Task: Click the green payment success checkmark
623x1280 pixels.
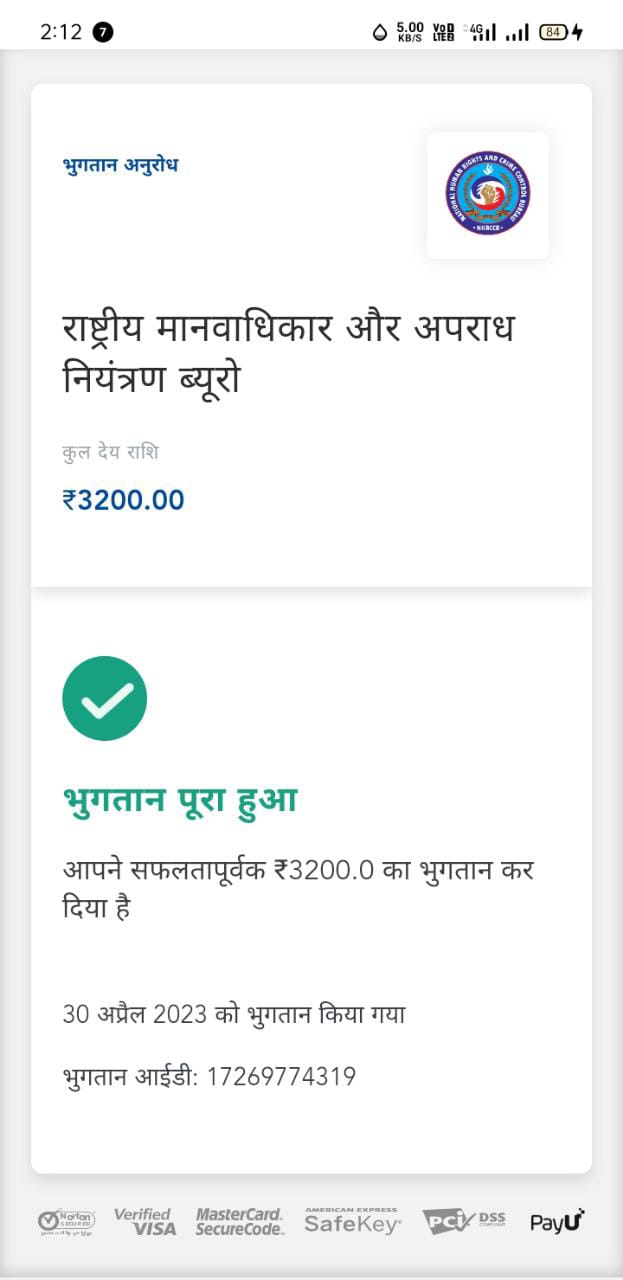Action: [105, 698]
